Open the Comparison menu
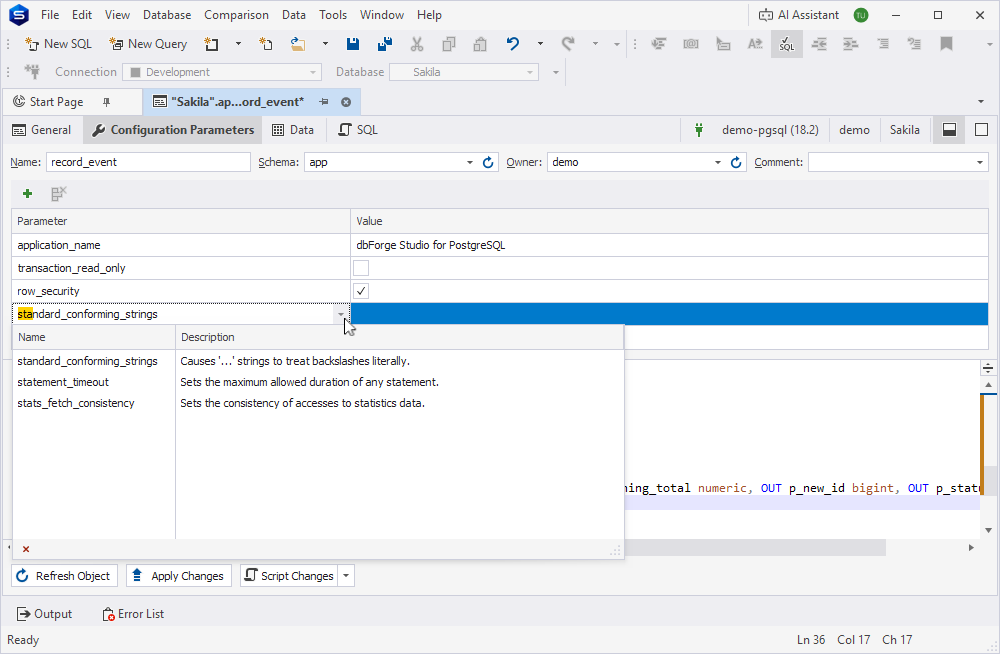The image size is (1000, 654). coord(237,15)
